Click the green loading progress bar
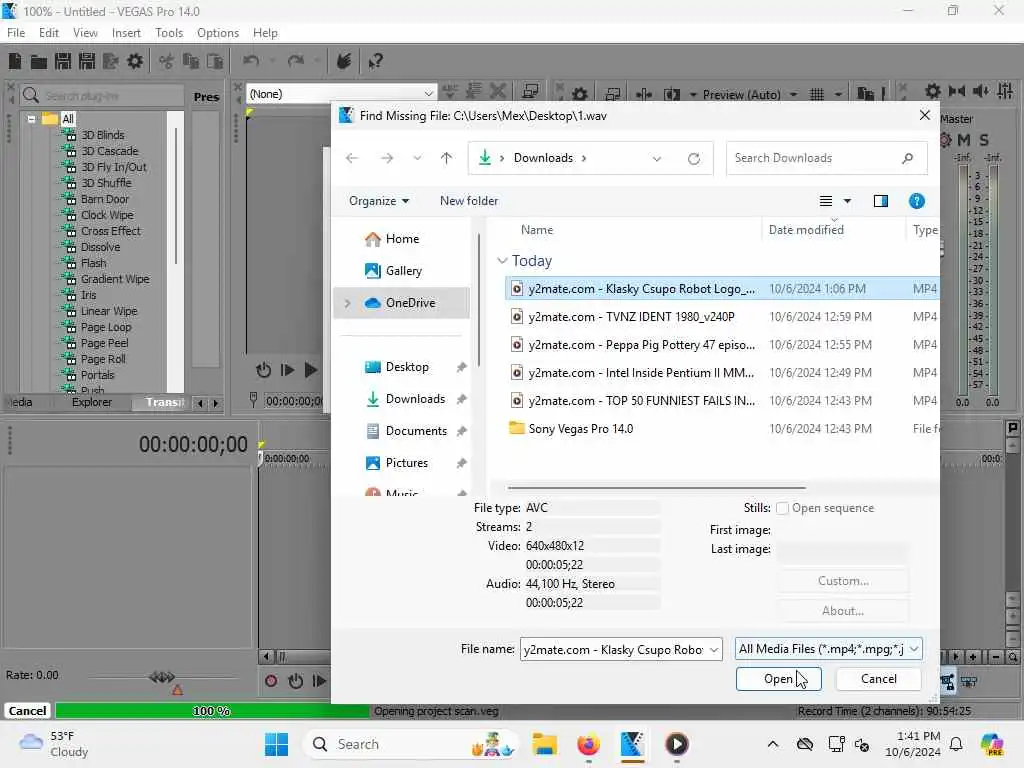This screenshot has width=1024, height=768. pos(212,711)
